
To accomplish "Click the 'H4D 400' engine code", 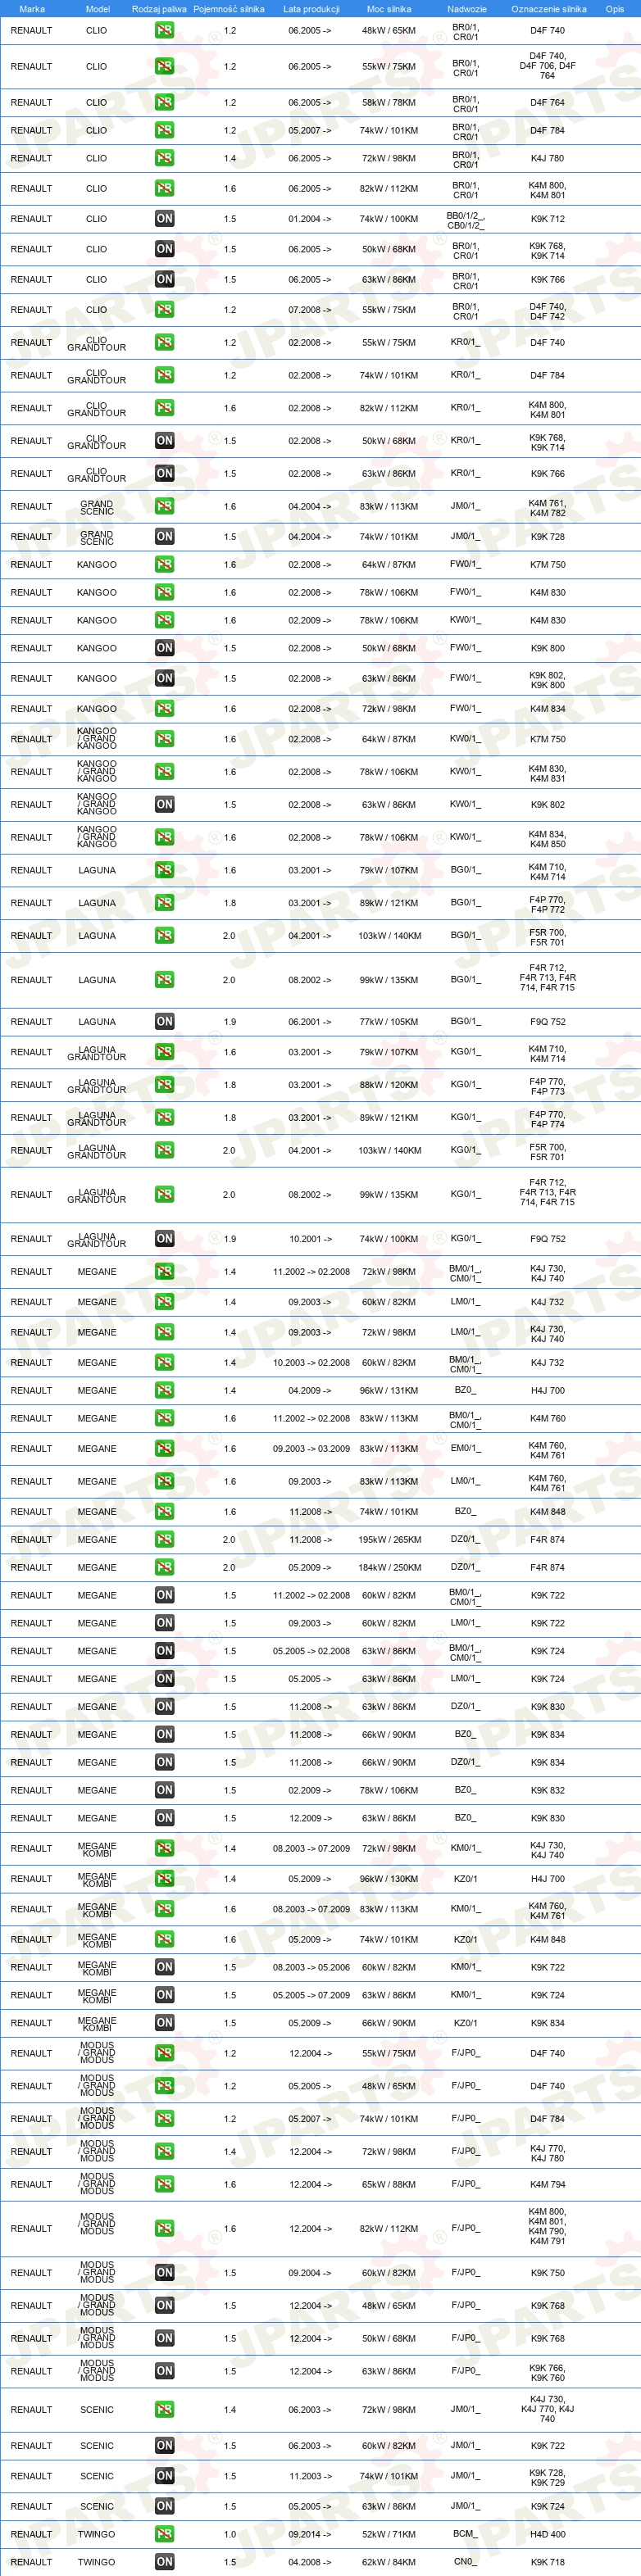I will [547, 2533].
